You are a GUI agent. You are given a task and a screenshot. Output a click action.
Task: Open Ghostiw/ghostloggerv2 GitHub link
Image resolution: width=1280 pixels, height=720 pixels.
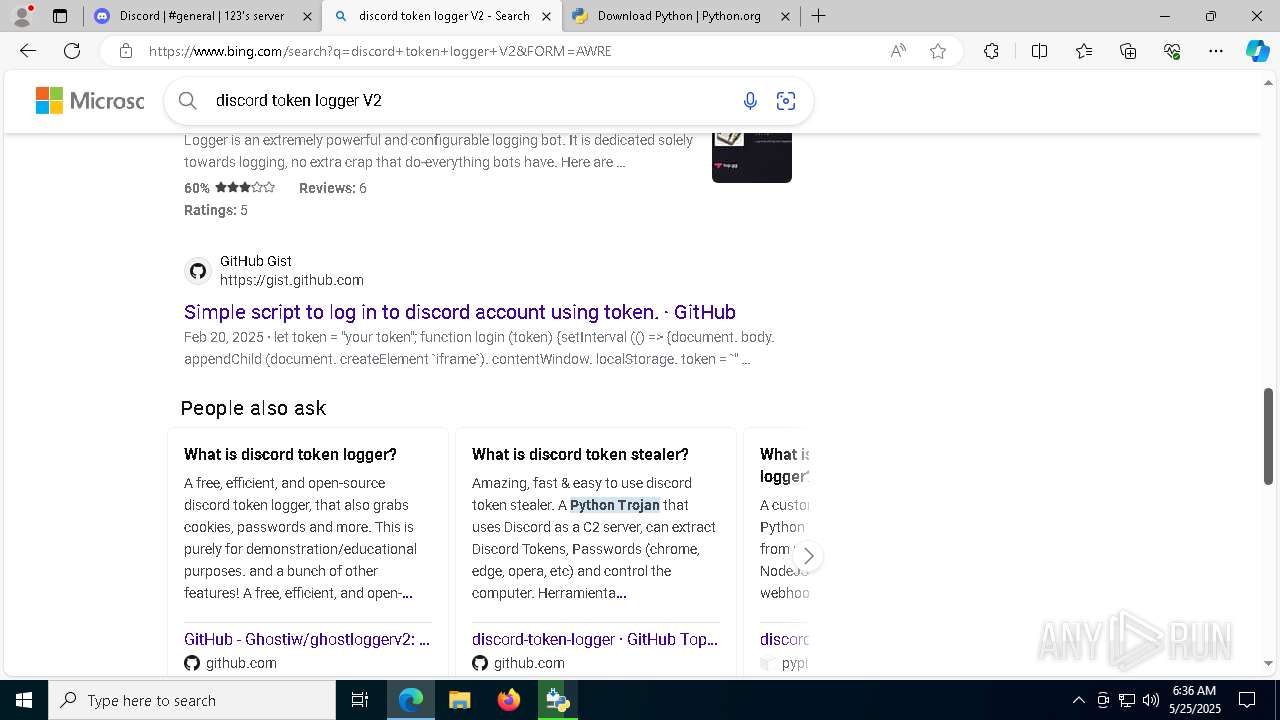307,639
